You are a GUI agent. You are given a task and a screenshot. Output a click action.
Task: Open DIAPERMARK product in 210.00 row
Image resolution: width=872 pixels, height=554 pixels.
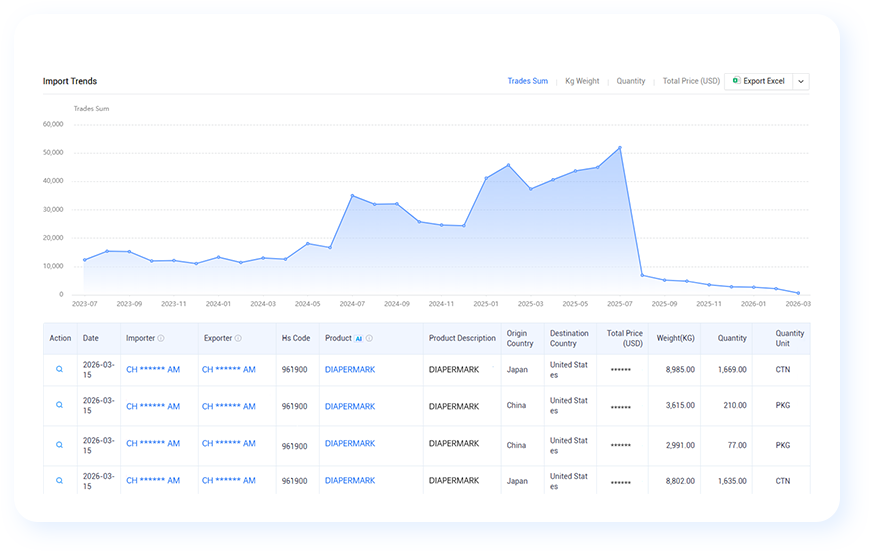350,407
